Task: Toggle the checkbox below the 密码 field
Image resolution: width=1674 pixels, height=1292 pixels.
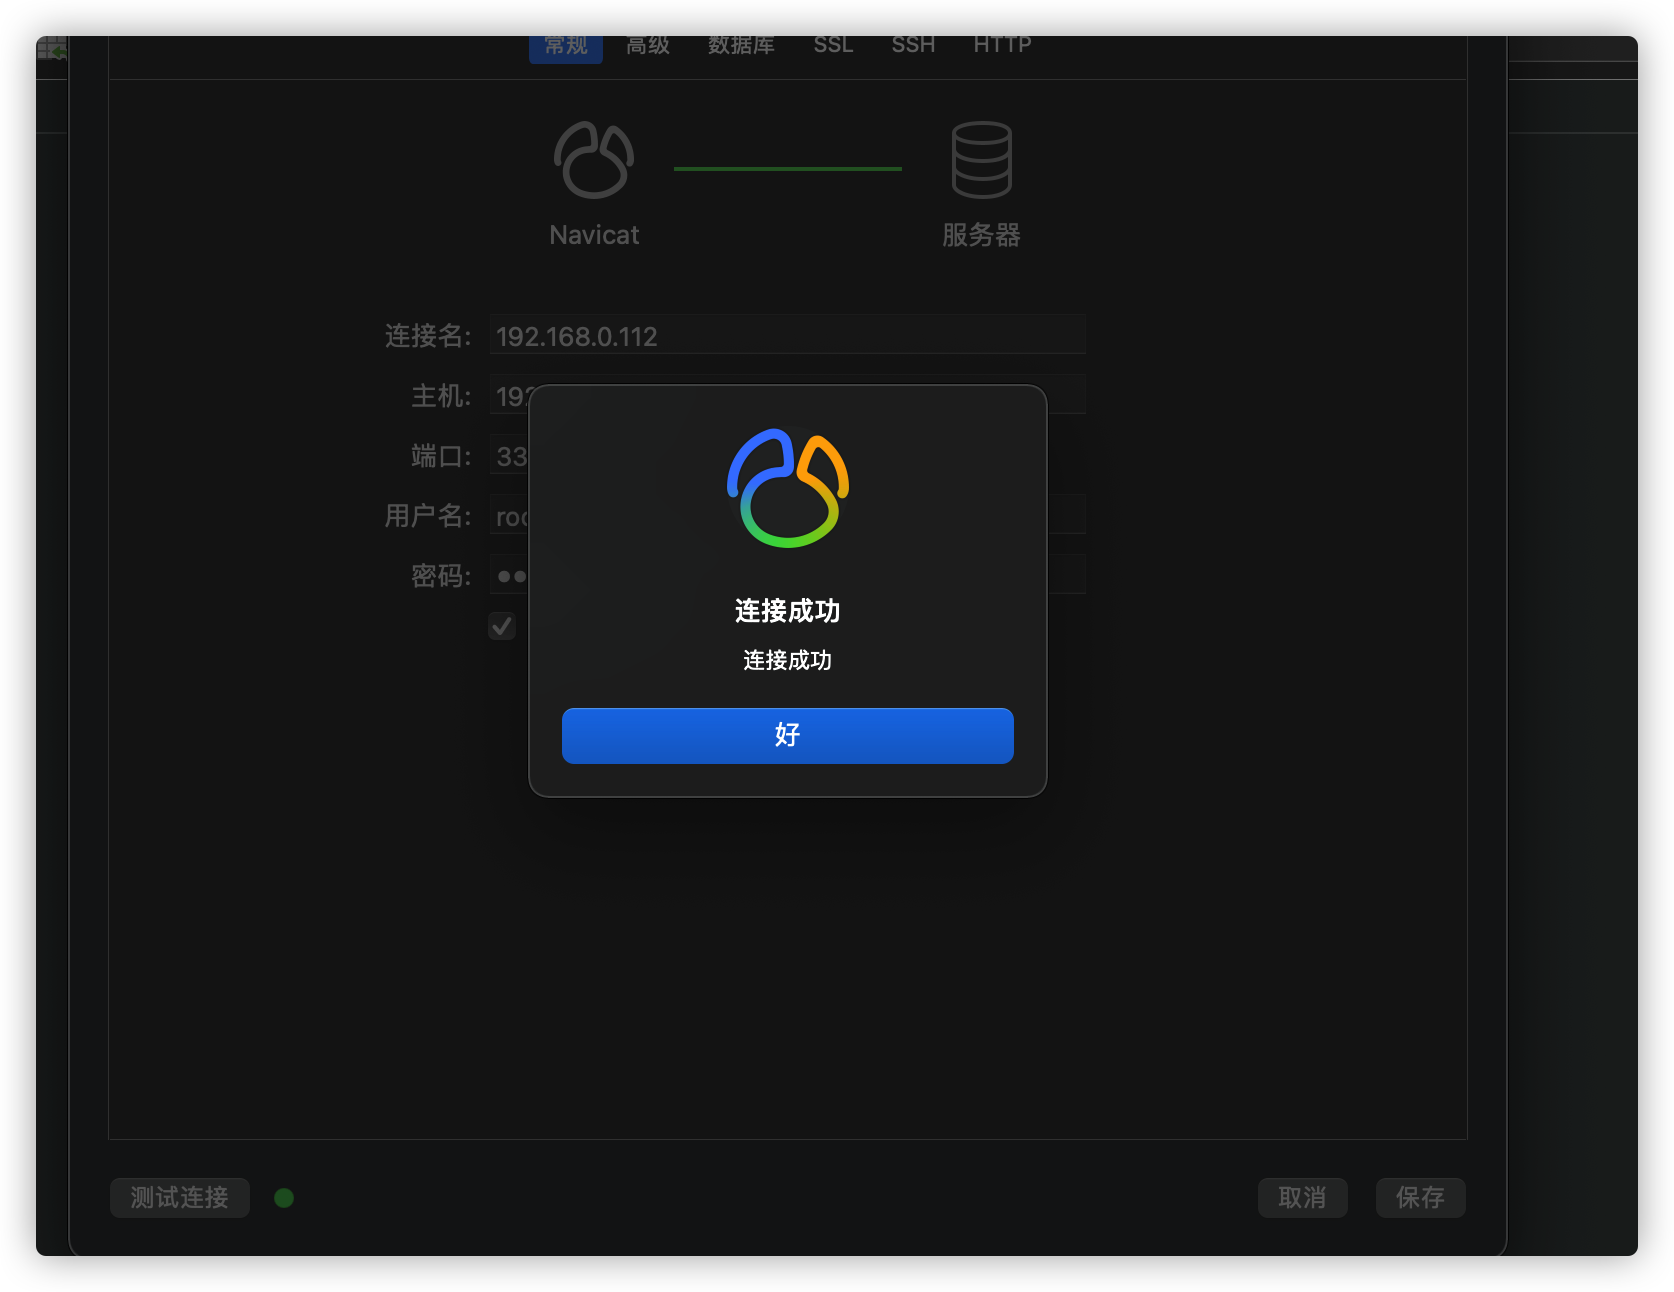Action: click(501, 626)
